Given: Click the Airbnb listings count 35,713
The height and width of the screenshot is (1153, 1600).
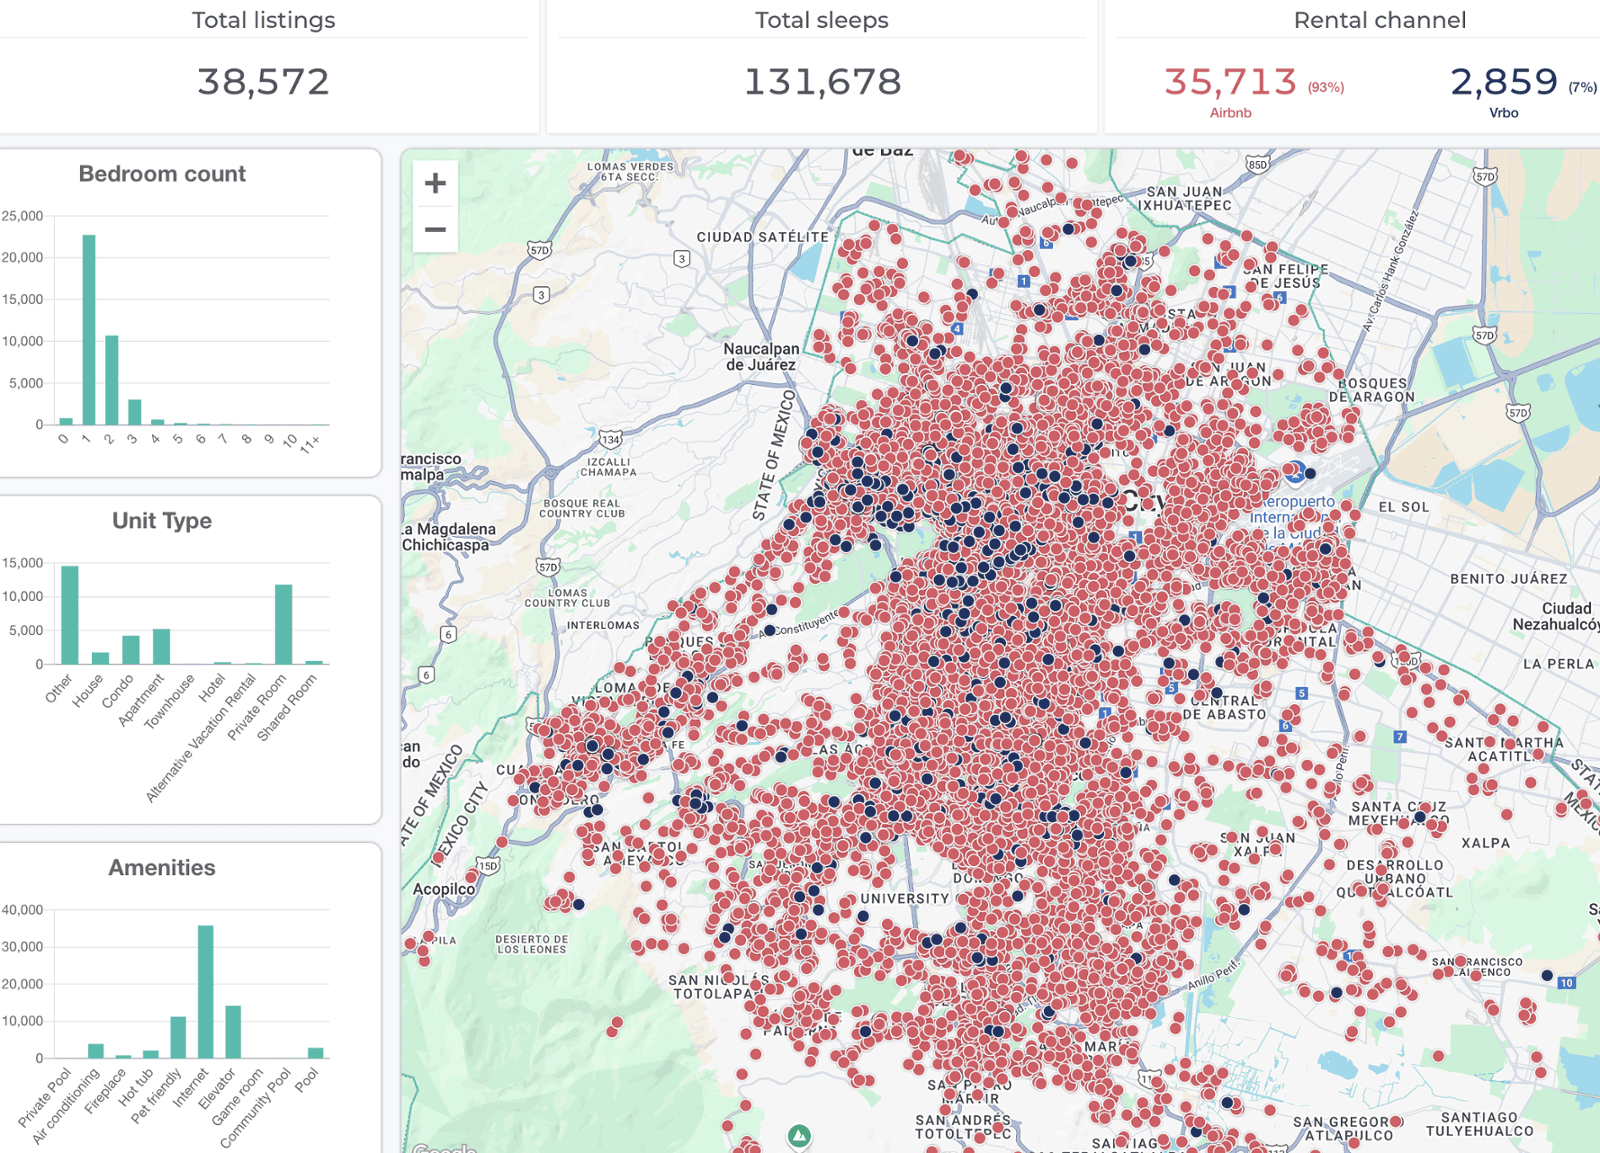Looking at the screenshot, I should point(1230,82).
